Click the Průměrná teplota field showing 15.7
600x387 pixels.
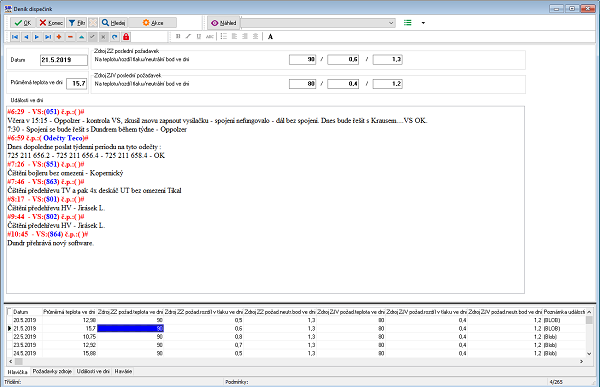(77, 83)
